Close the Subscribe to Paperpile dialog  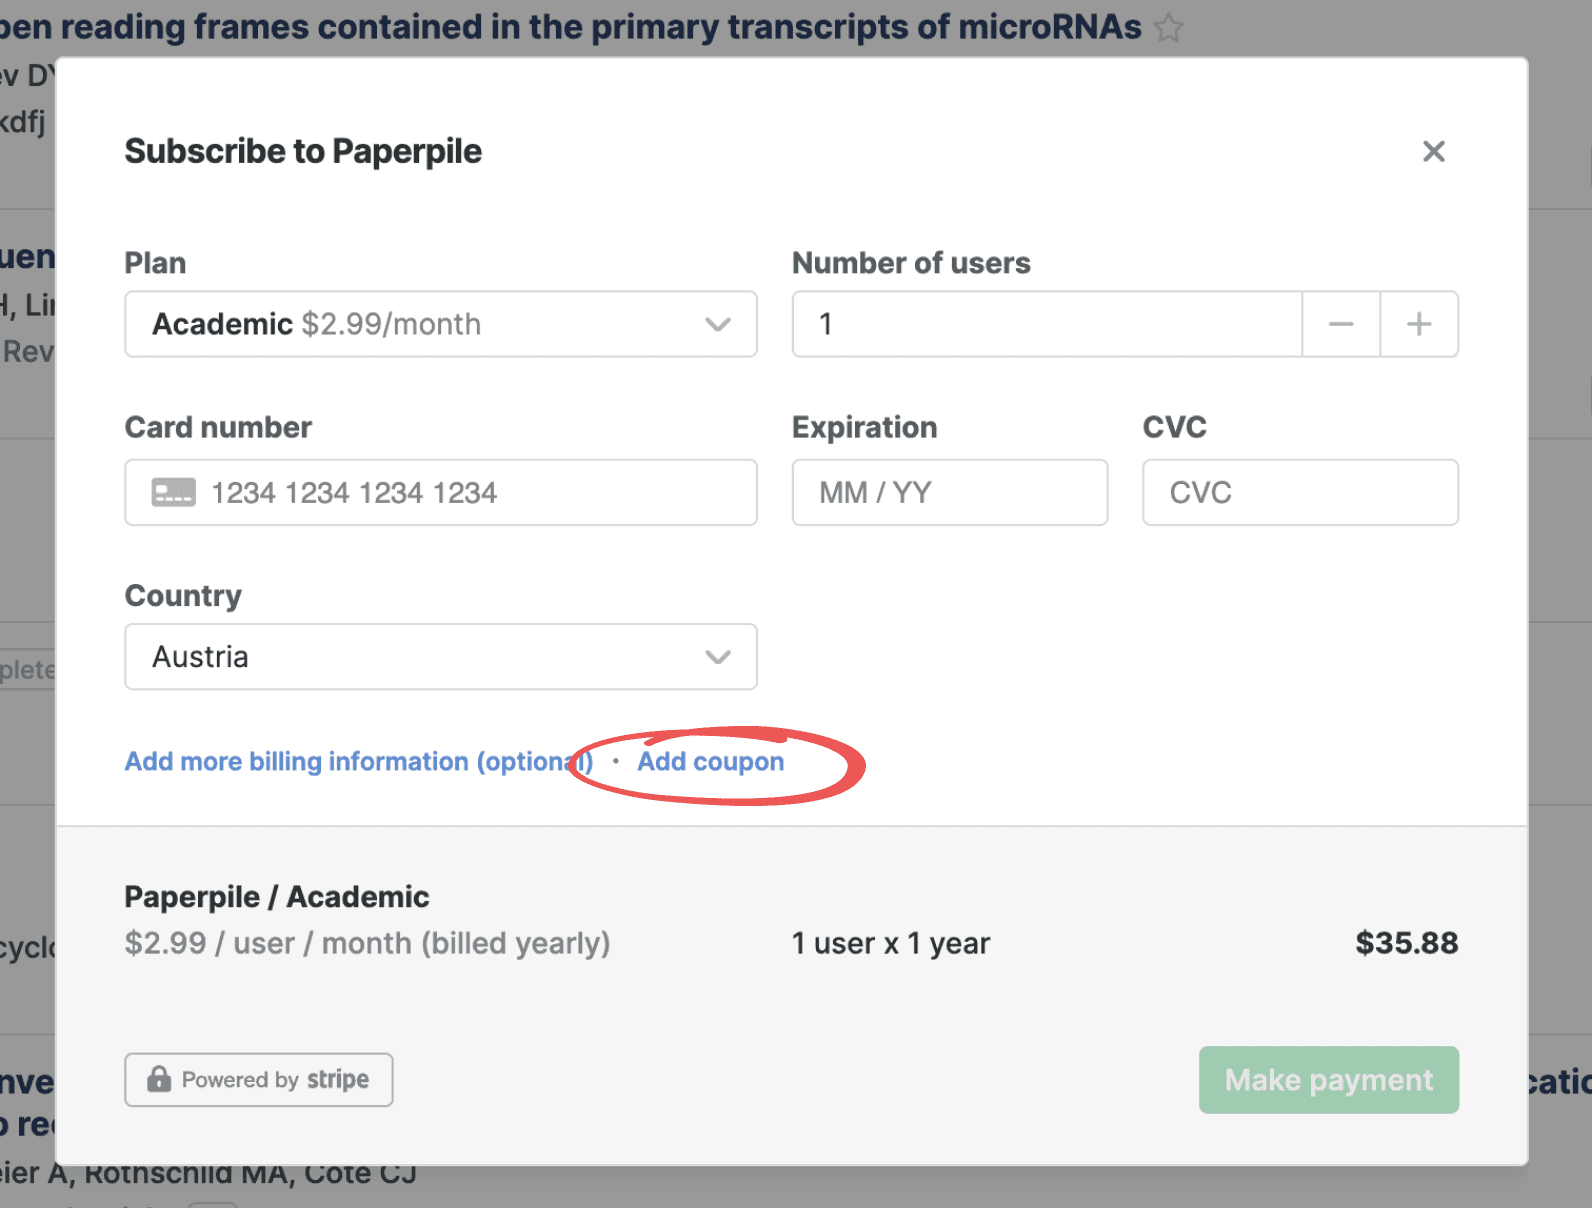(1433, 151)
